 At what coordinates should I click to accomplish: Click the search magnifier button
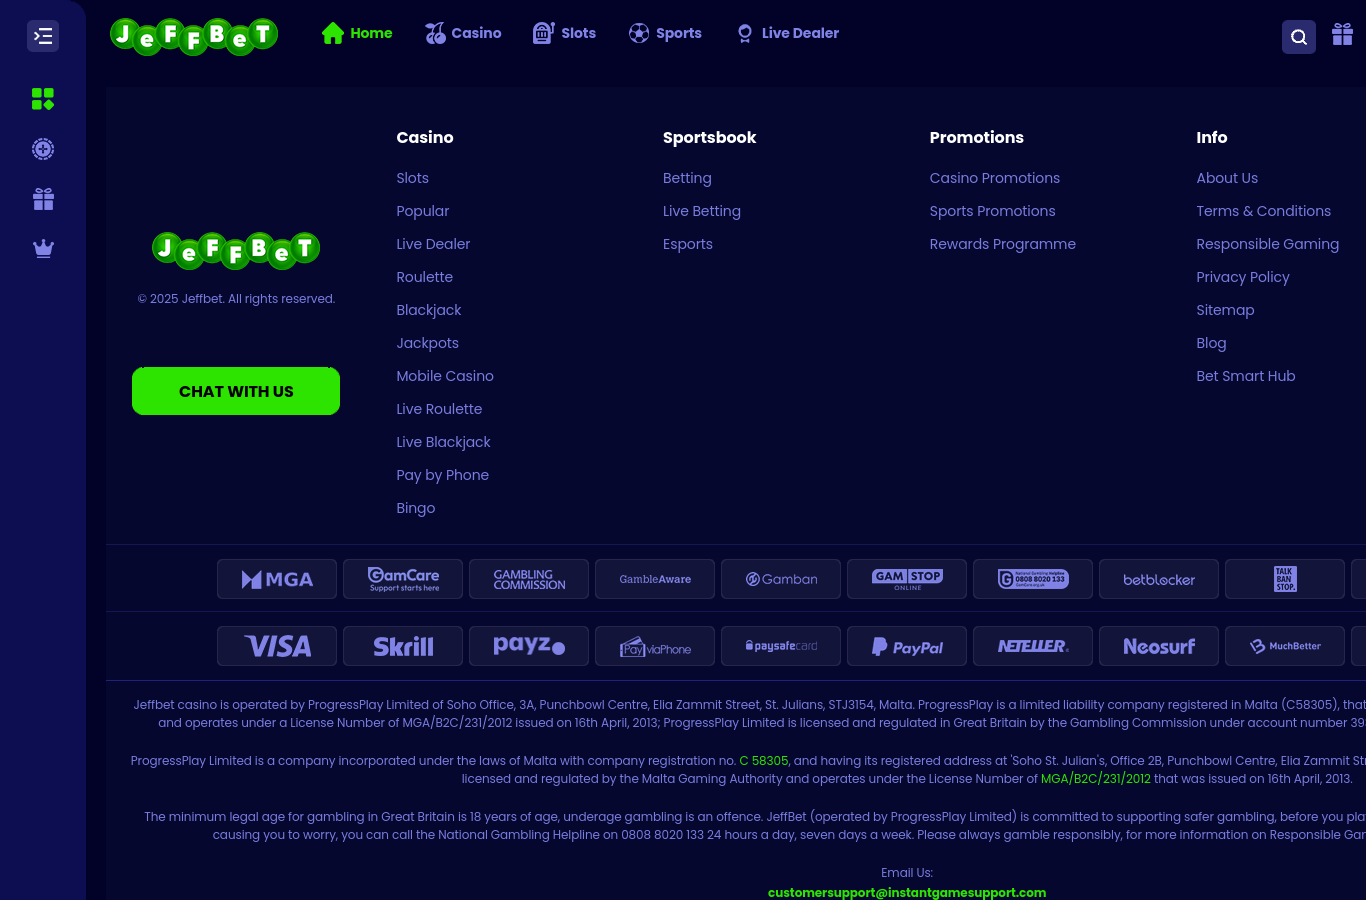pos(1299,37)
